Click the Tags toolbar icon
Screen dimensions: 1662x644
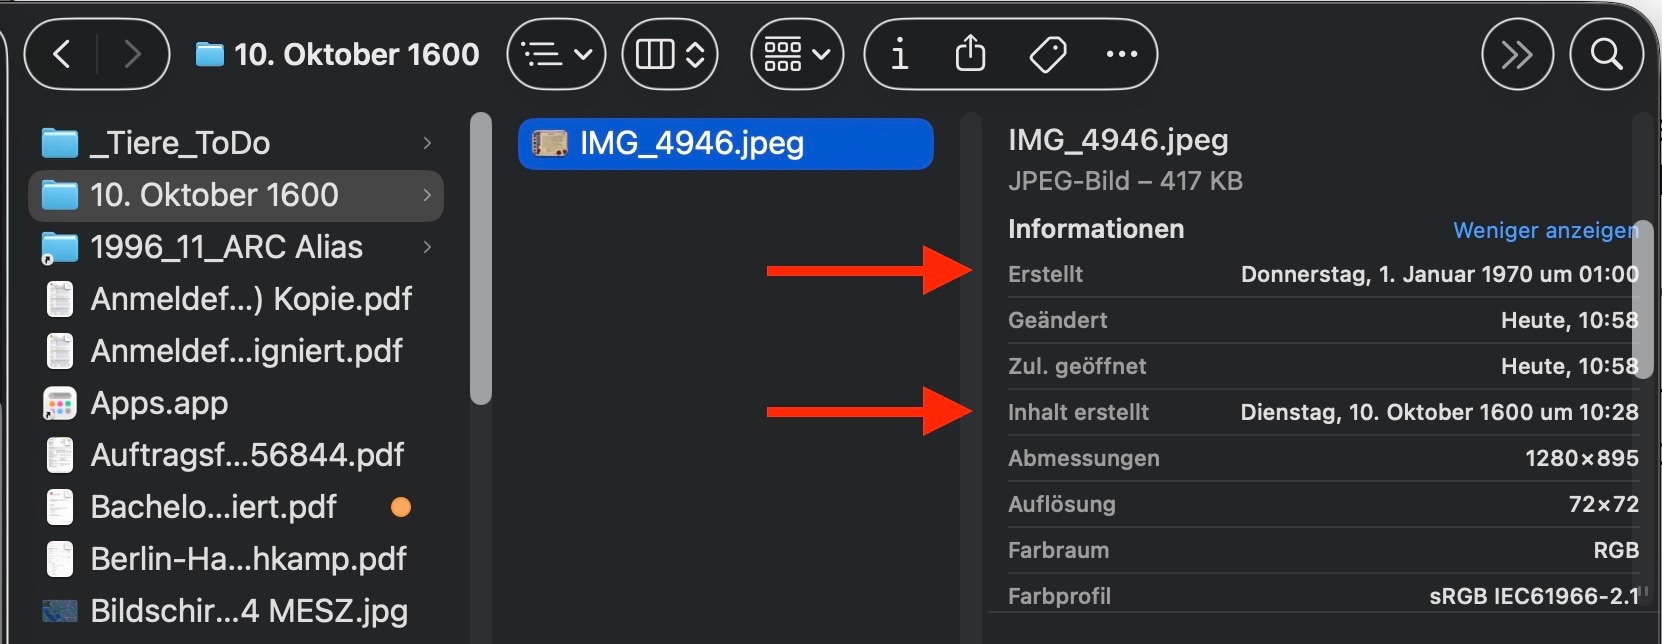[1048, 54]
